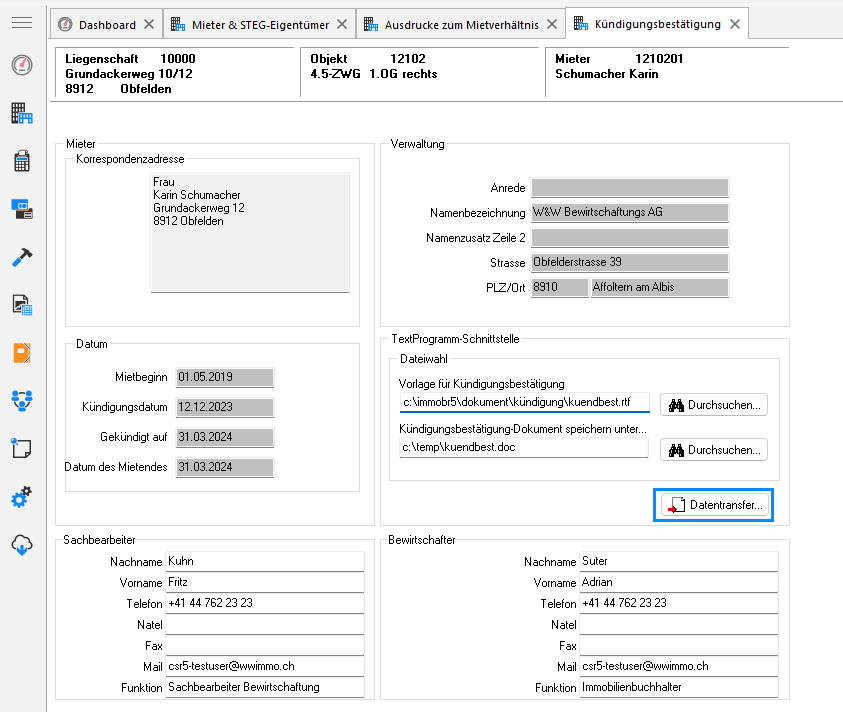Viewport: 843px width, 712px height.
Task: Edit Bewirtschafter Funktion field Immobilienbuchhalter
Action: [x=678, y=687]
